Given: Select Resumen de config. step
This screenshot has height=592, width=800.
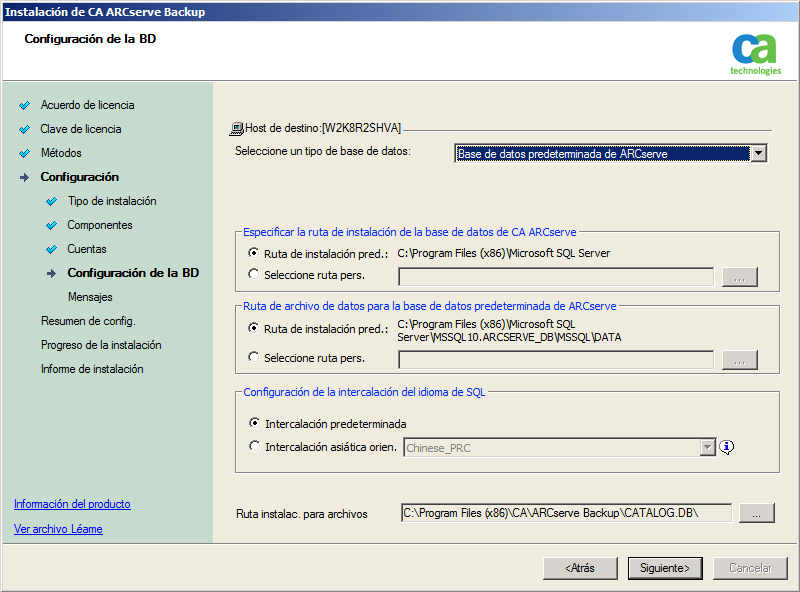Looking at the screenshot, I should click(88, 321).
